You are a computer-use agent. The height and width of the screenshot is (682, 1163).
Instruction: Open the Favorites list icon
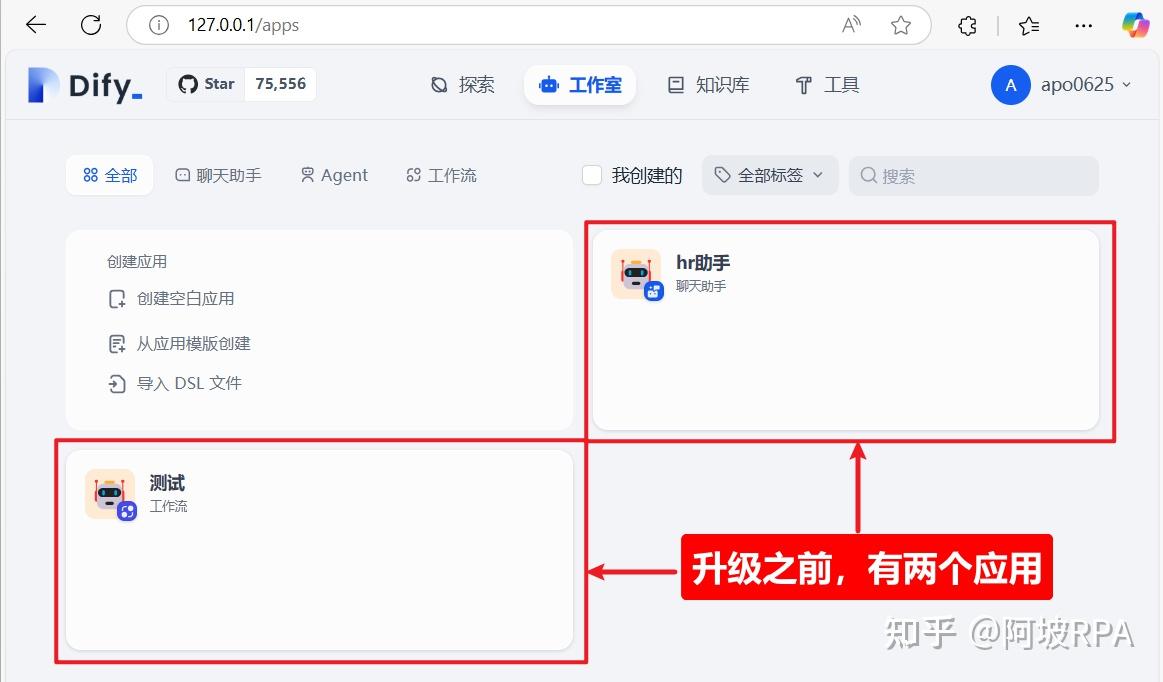tap(1029, 26)
